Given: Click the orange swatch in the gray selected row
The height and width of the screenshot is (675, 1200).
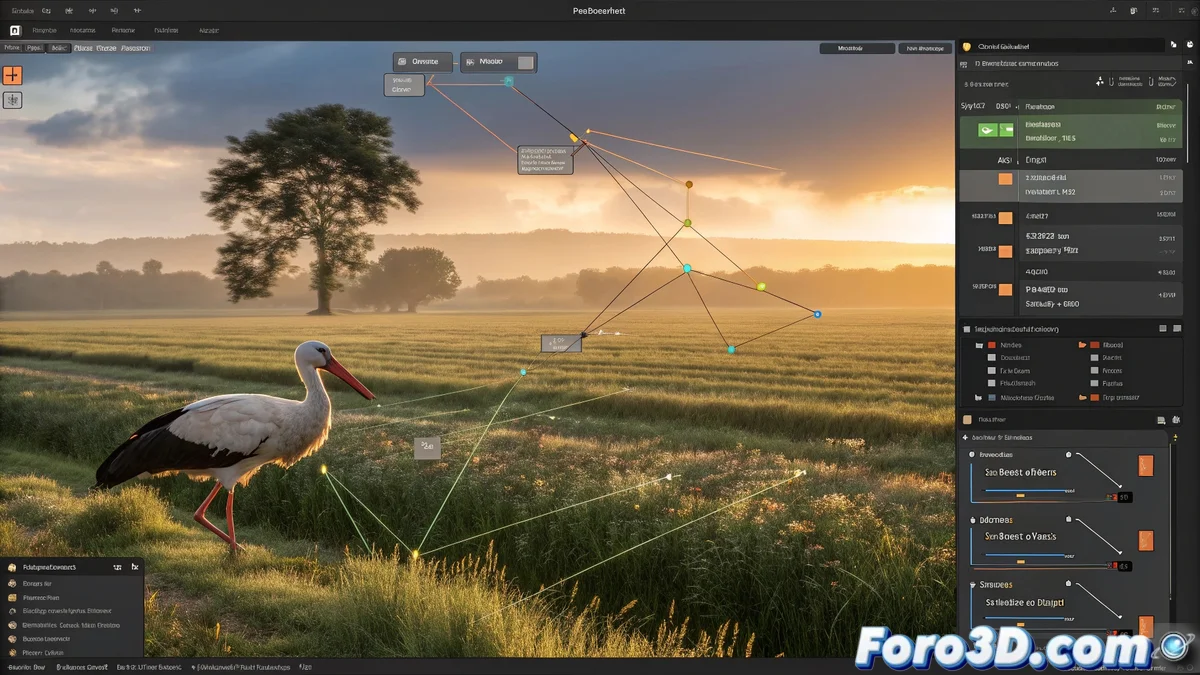Looking at the screenshot, I should coord(1005,179).
